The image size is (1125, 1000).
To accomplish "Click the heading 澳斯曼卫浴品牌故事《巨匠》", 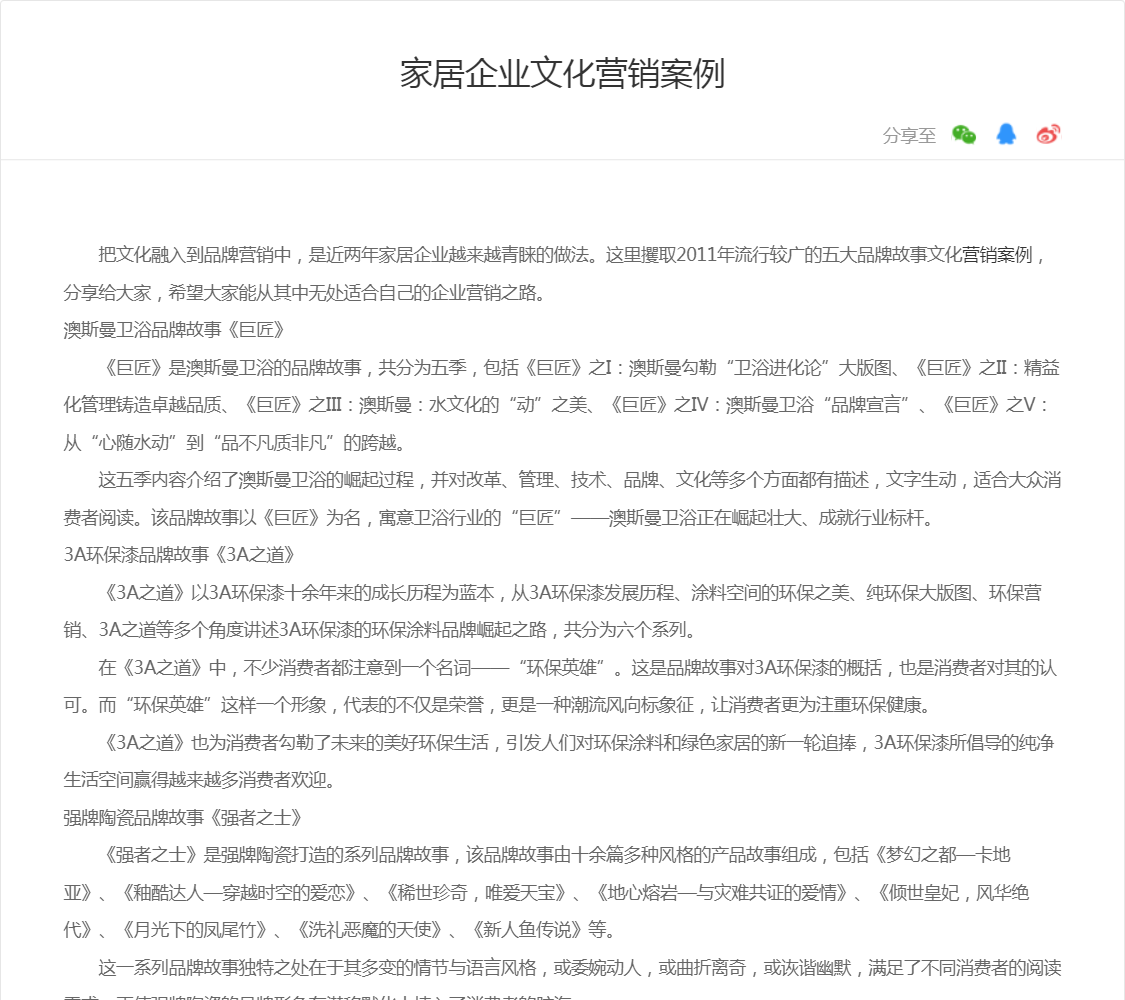I will (175, 330).
